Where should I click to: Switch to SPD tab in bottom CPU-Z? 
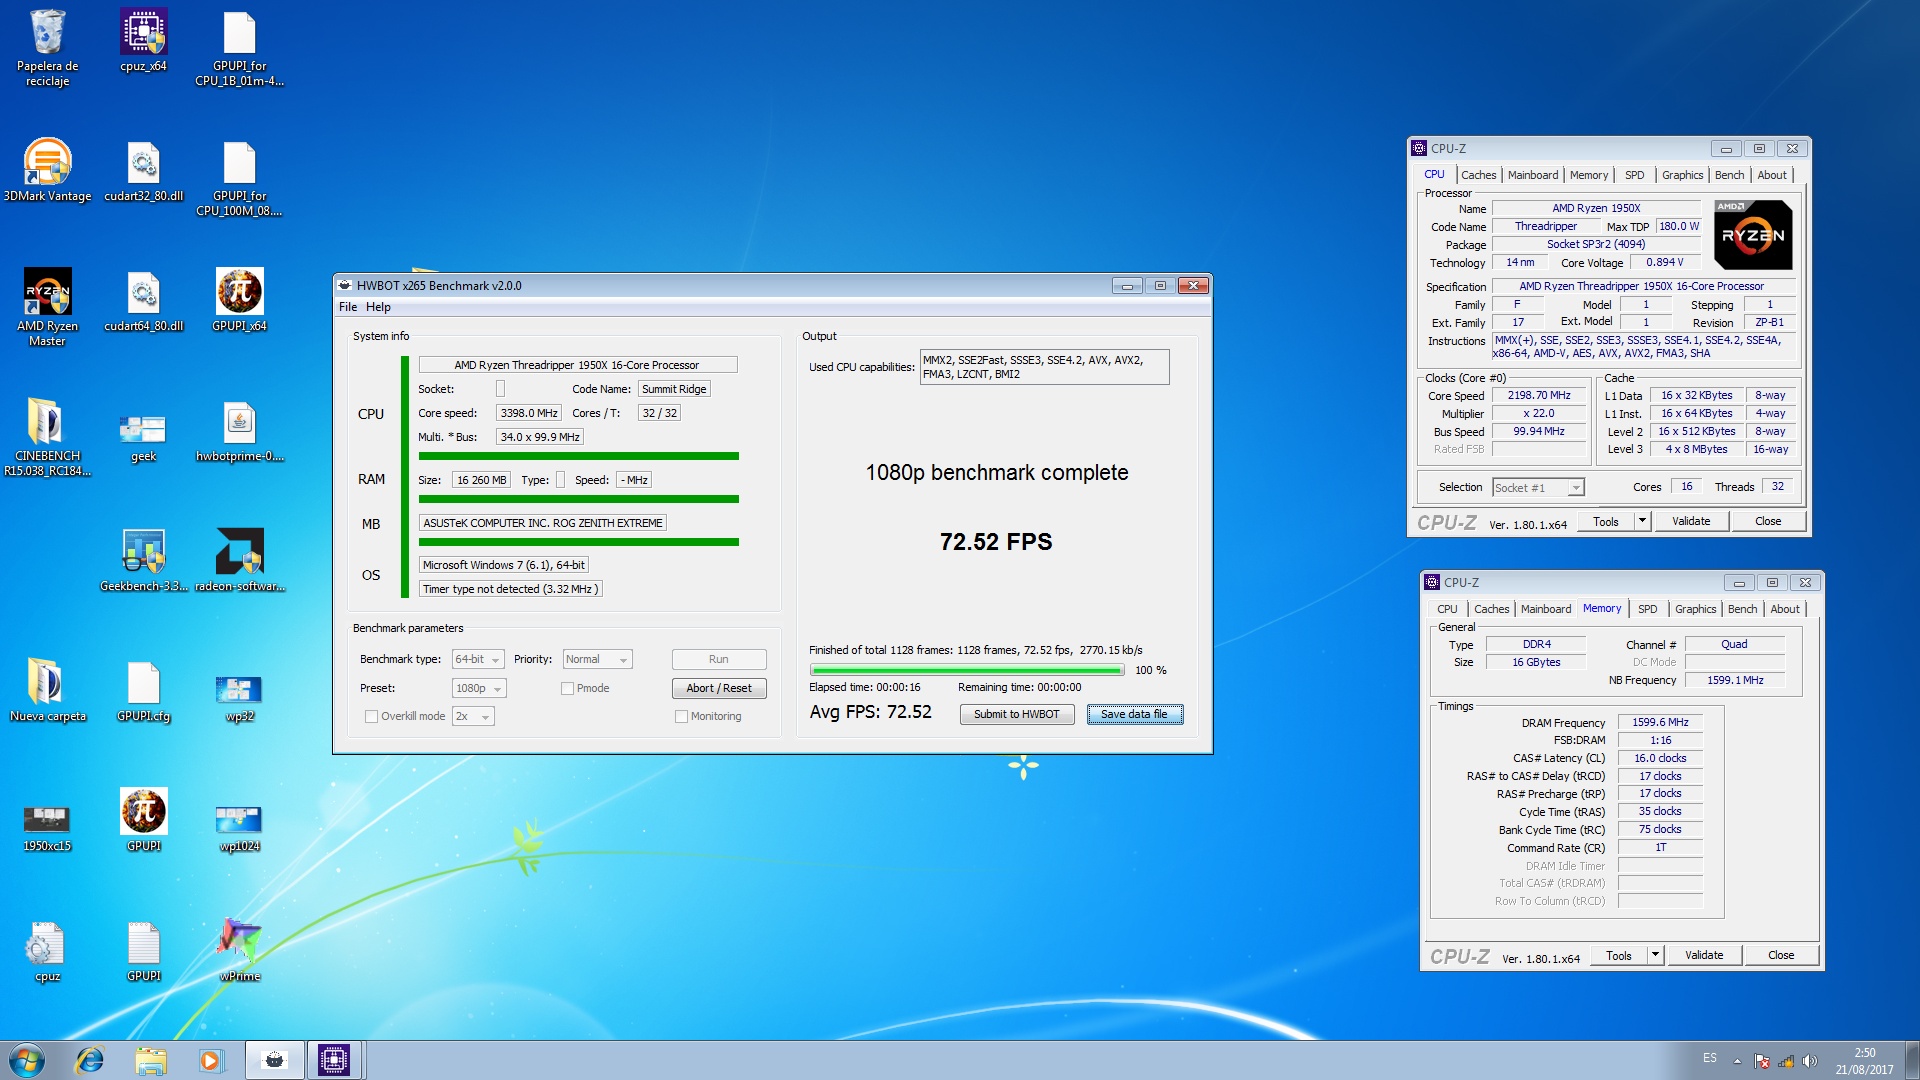click(x=1647, y=609)
